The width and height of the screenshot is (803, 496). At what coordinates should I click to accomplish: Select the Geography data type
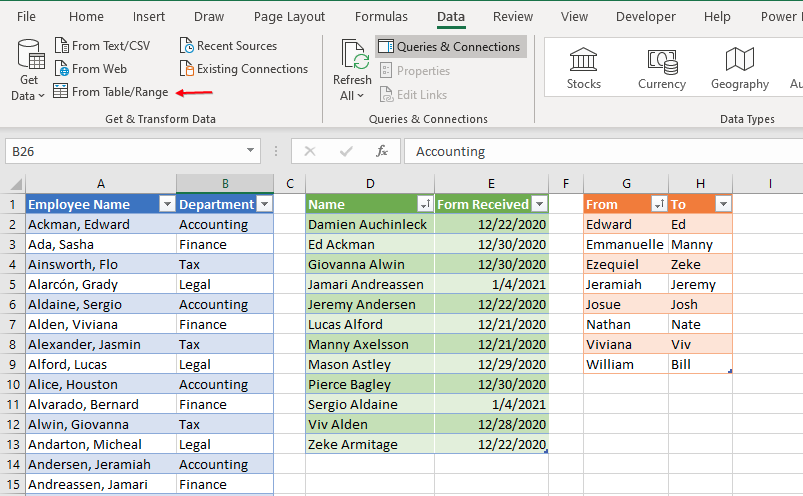739,68
